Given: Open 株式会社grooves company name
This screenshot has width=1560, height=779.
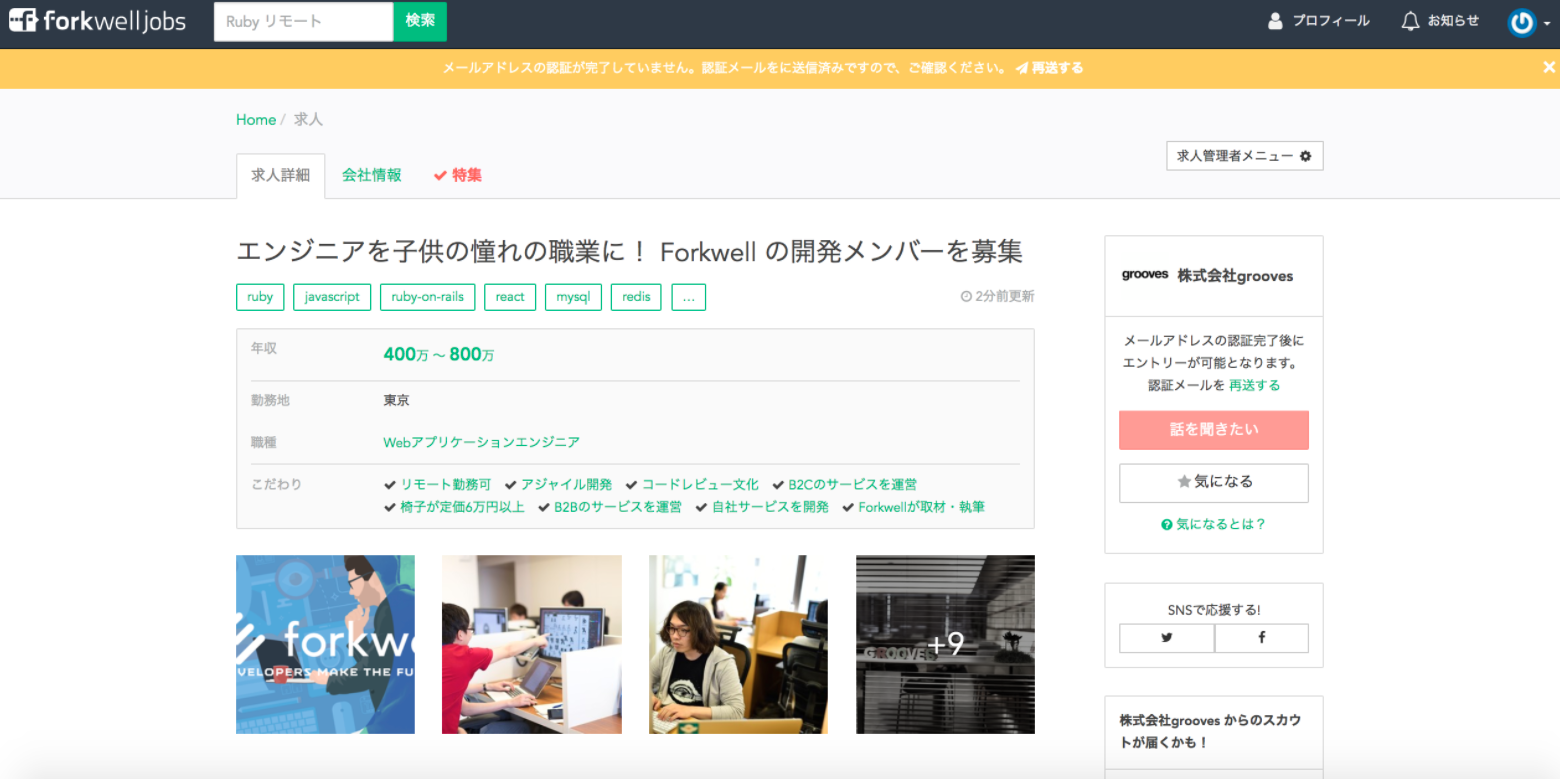Looking at the screenshot, I should pos(1235,276).
